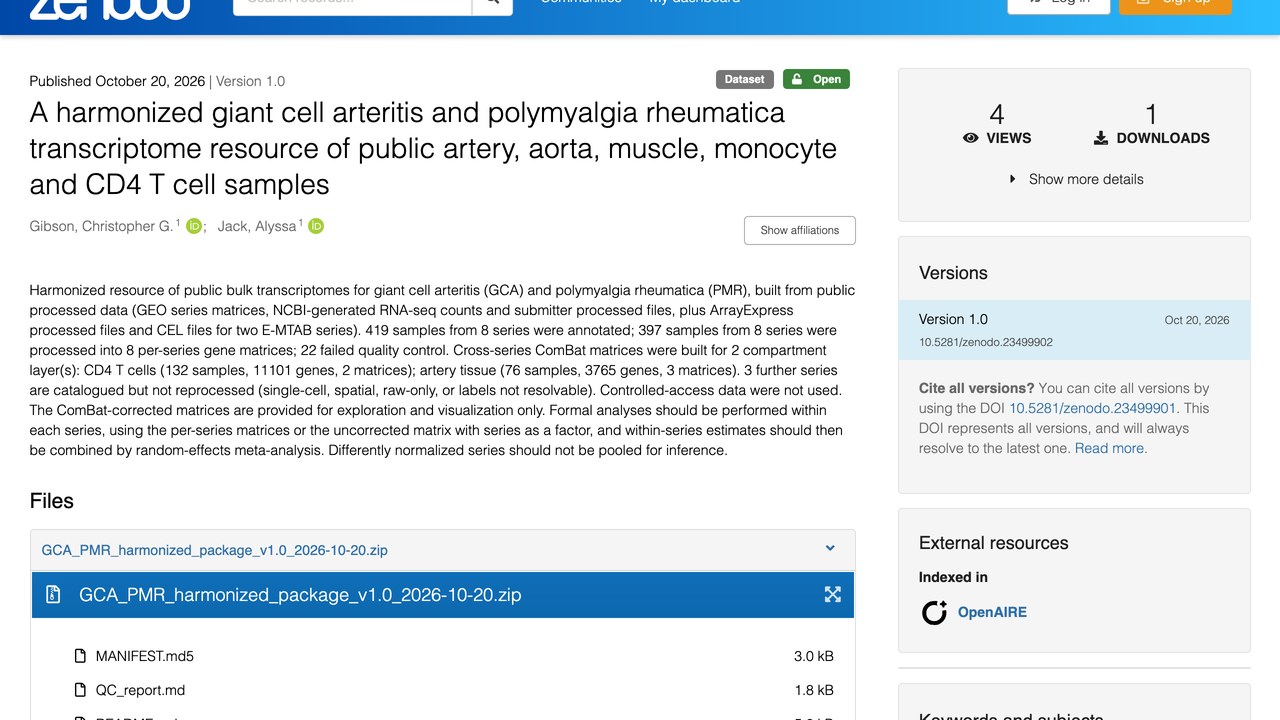Click the Read more link
1280x720 pixels.
coord(1110,448)
